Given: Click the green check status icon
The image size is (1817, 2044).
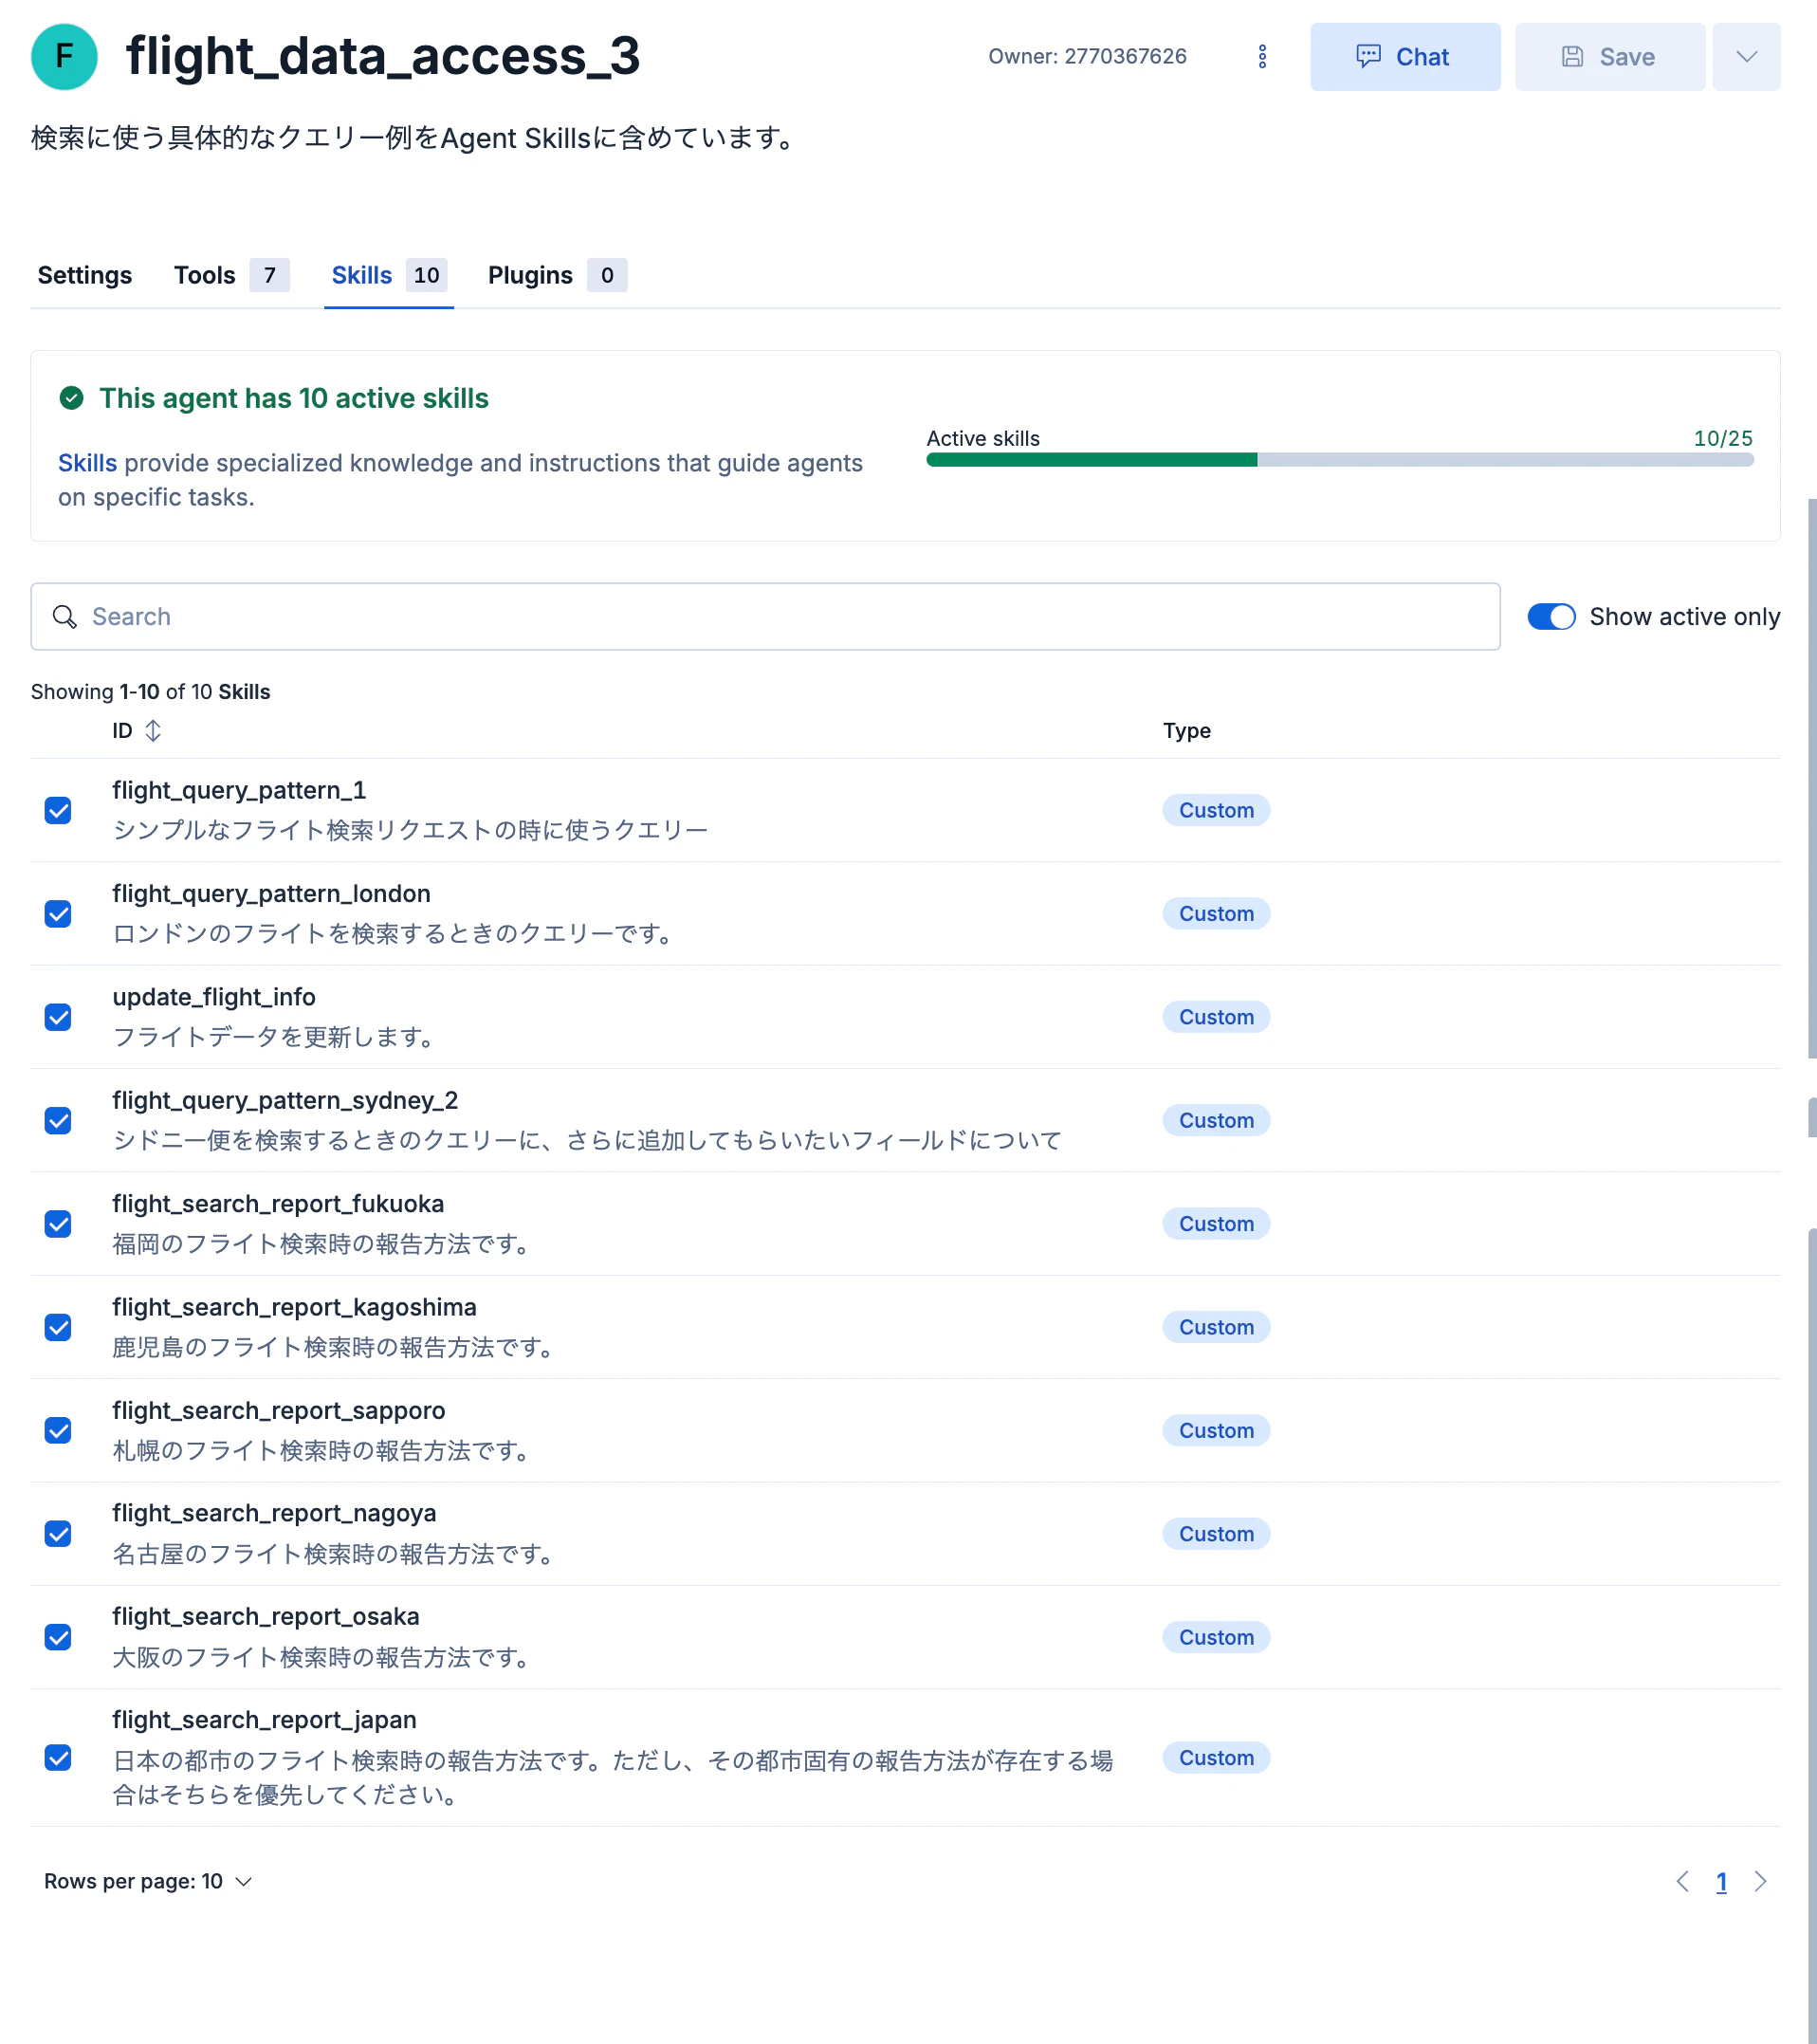Looking at the screenshot, I should (72, 398).
